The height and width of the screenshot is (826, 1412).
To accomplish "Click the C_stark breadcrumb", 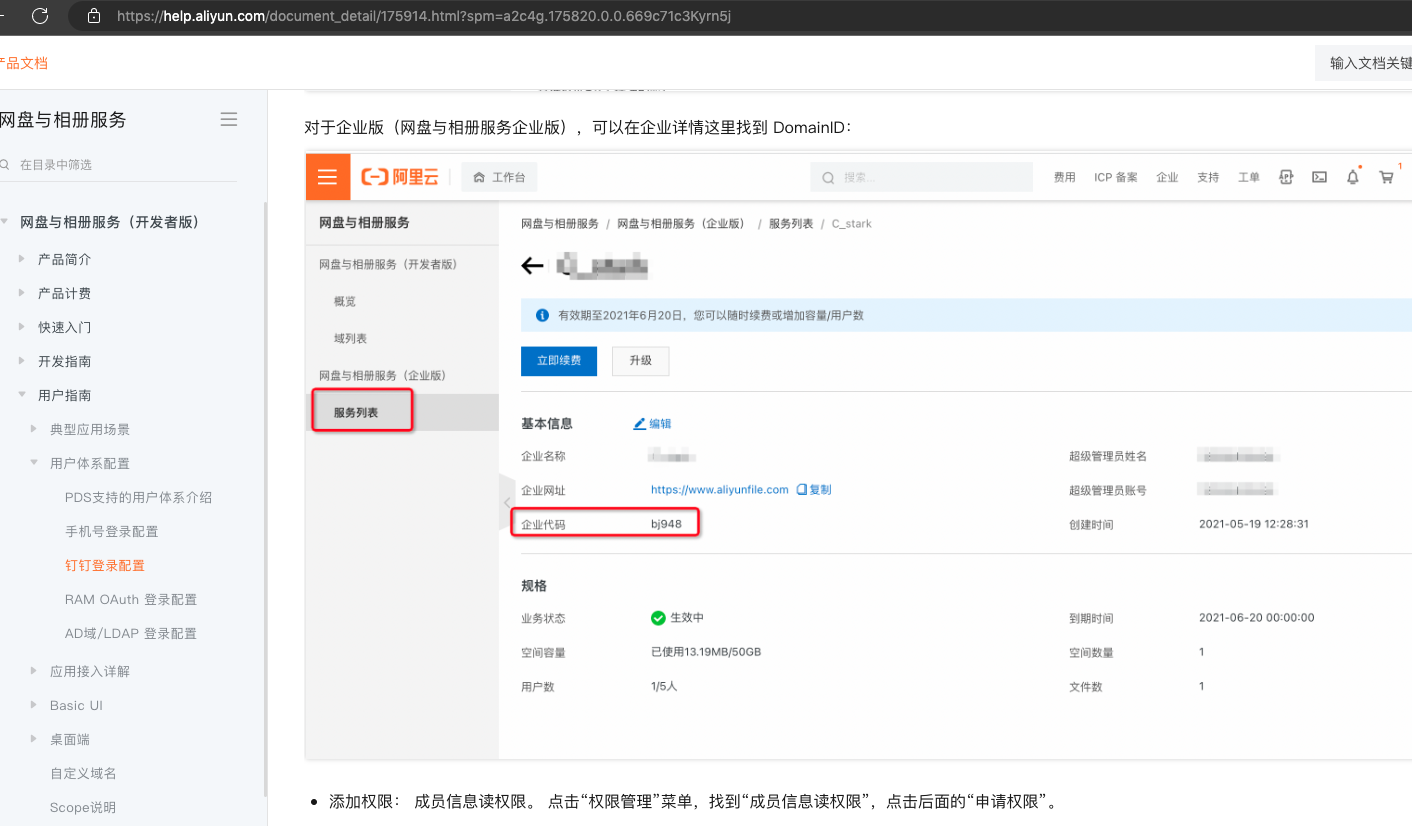I will (x=852, y=224).
